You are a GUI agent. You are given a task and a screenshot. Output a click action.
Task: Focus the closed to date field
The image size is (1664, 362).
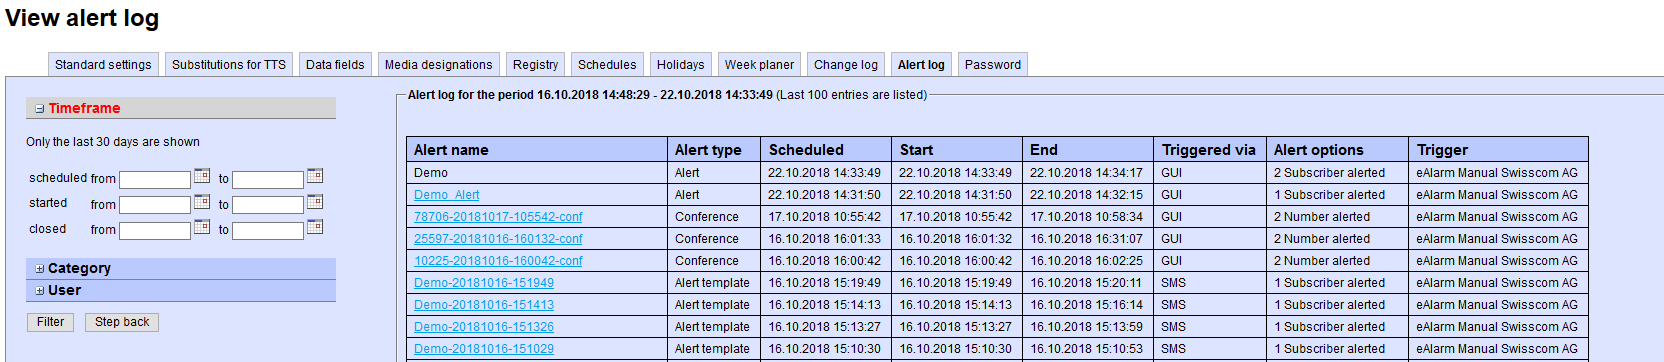click(x=268, y=231)
